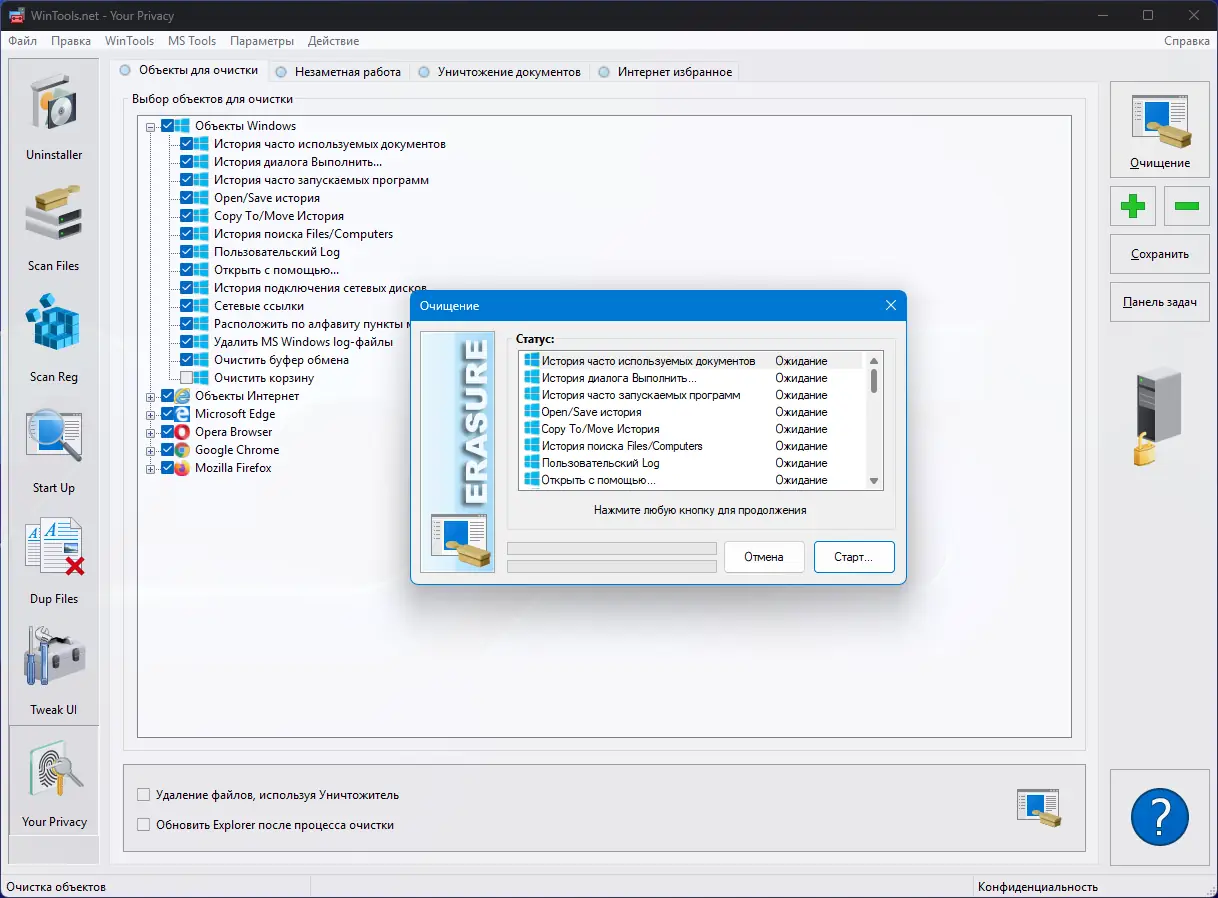The height and width of the screenshot is (898, 1218).
Task: Expand the Mozilla Firefox node
Action: (151, 469)
